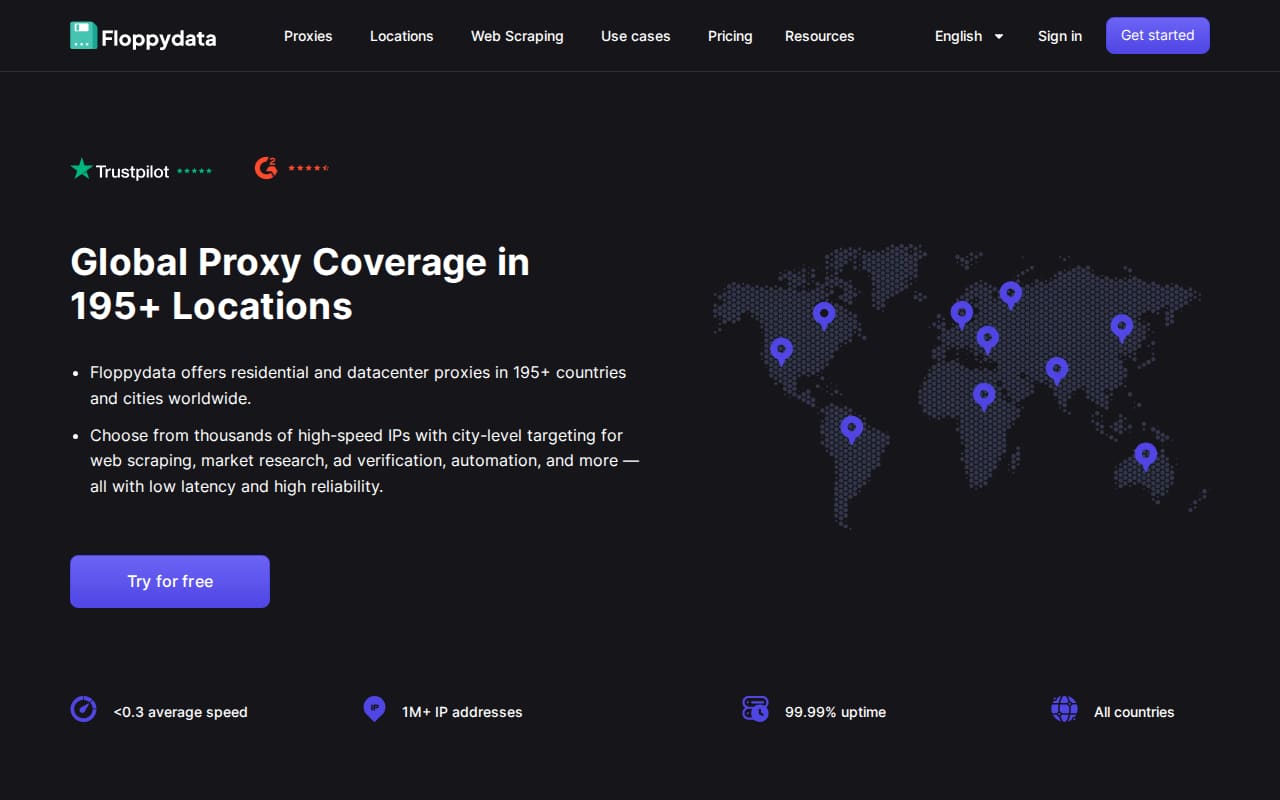Viewport: 1280px width, 800px height.
Task: Open the Trustpilot rating badge
Action: point(141,170)
